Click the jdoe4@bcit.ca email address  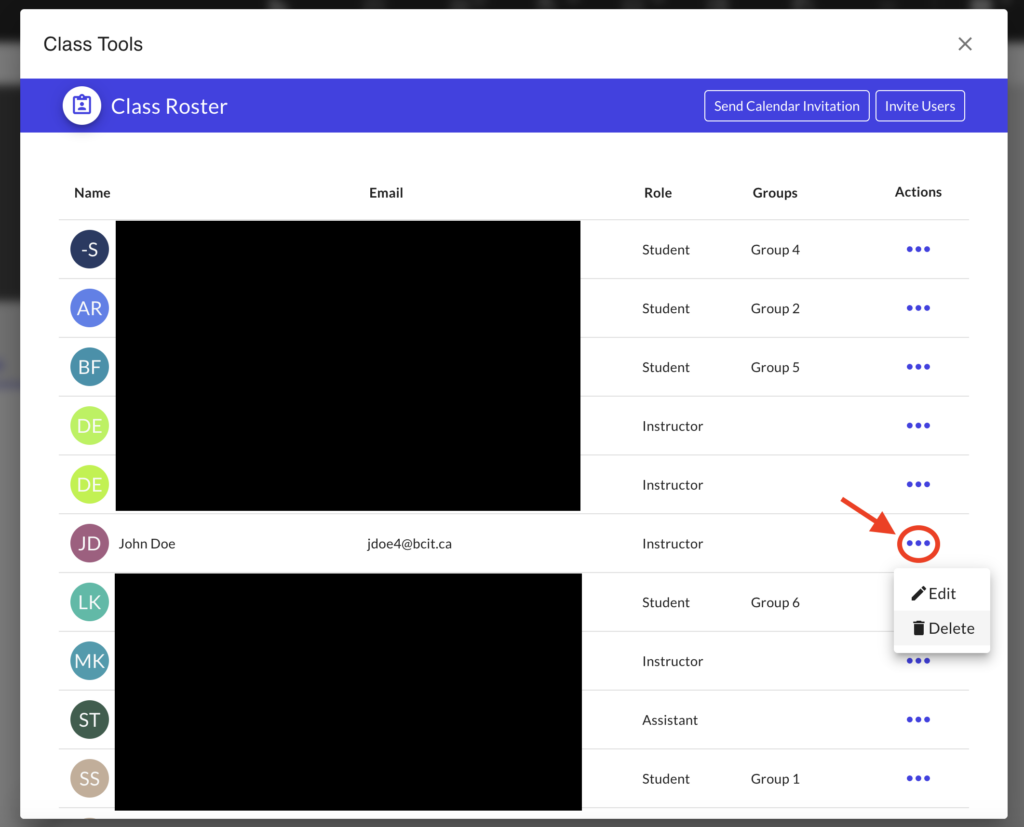(409, 544)
